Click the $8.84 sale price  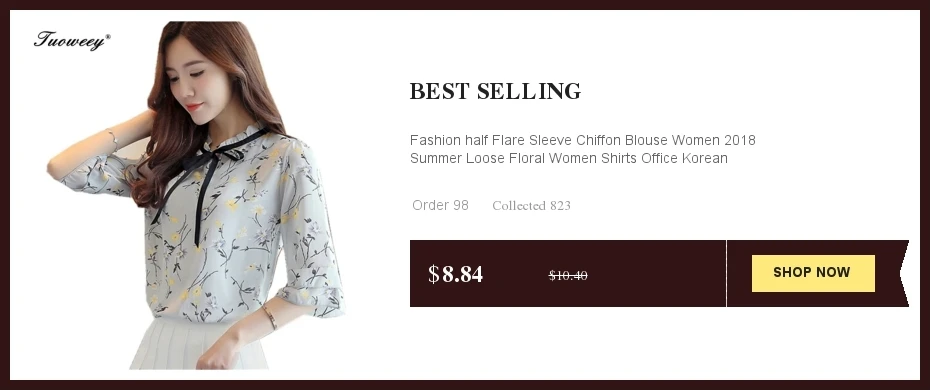[x=456, y=274]
